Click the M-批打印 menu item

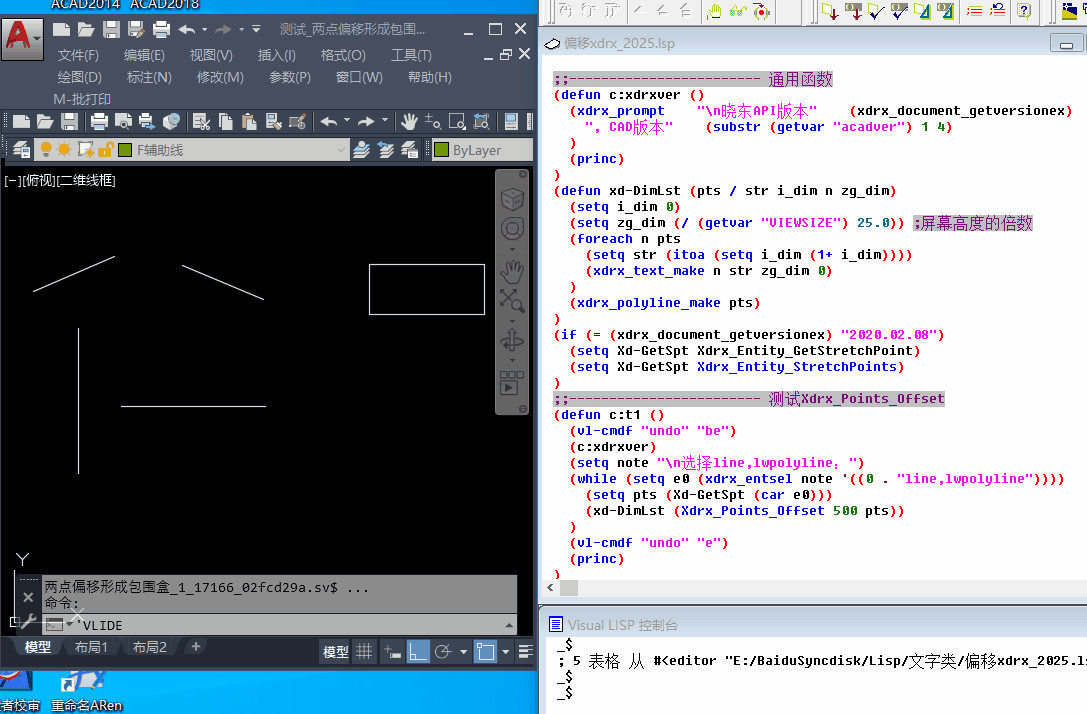click(82, 99)
